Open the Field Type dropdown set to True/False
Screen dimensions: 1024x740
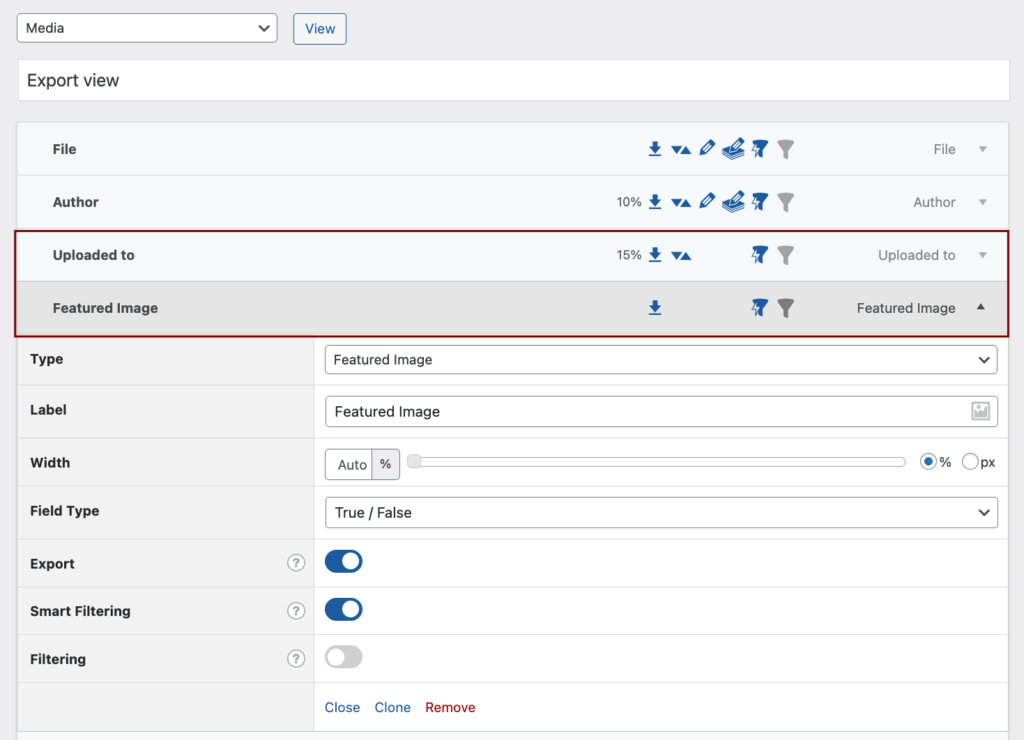(x=660, y=512)
